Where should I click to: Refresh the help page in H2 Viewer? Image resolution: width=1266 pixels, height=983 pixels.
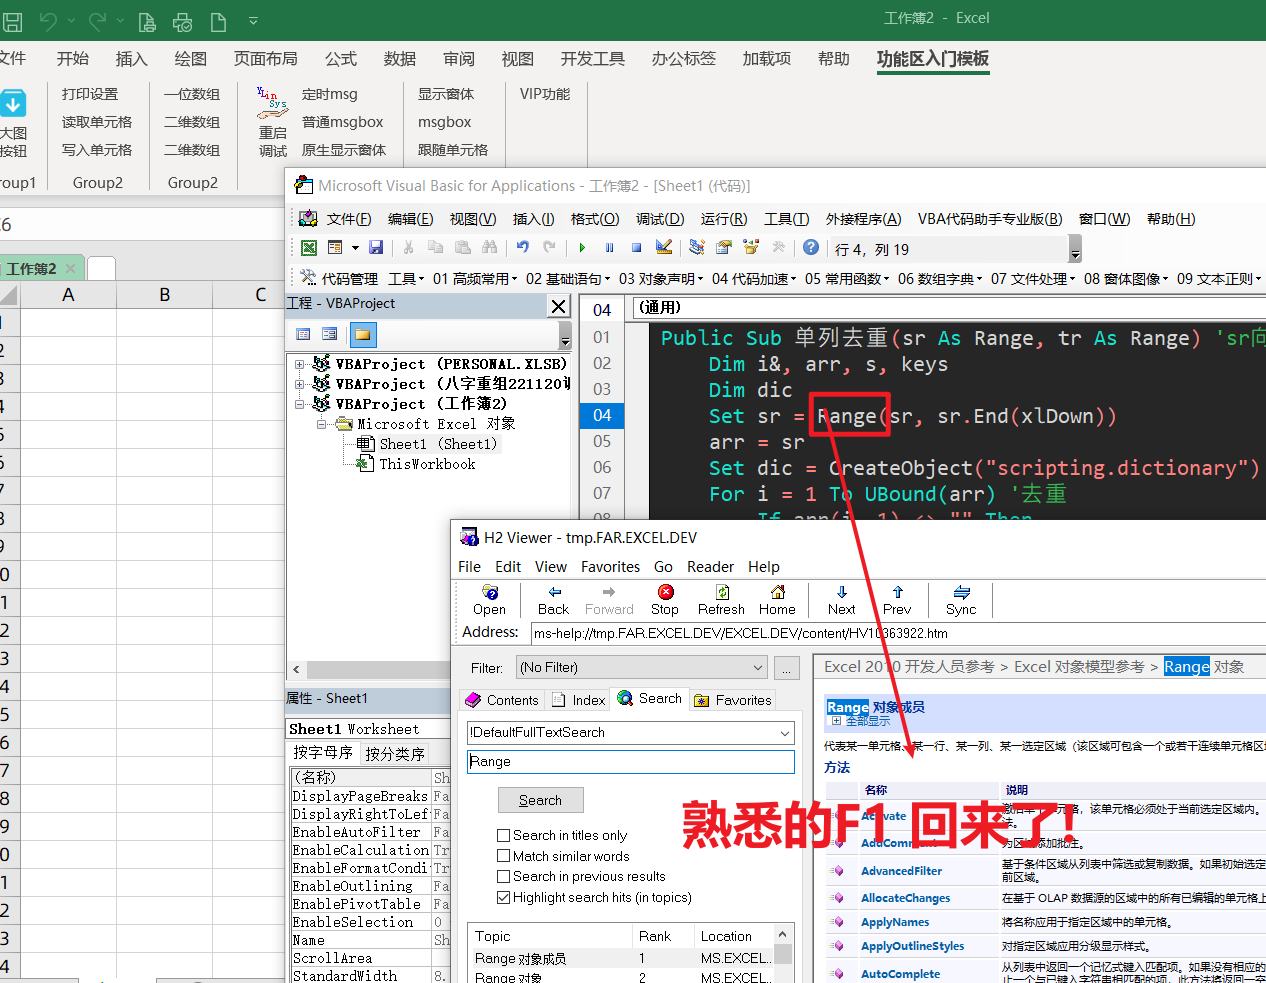(720, 599)
